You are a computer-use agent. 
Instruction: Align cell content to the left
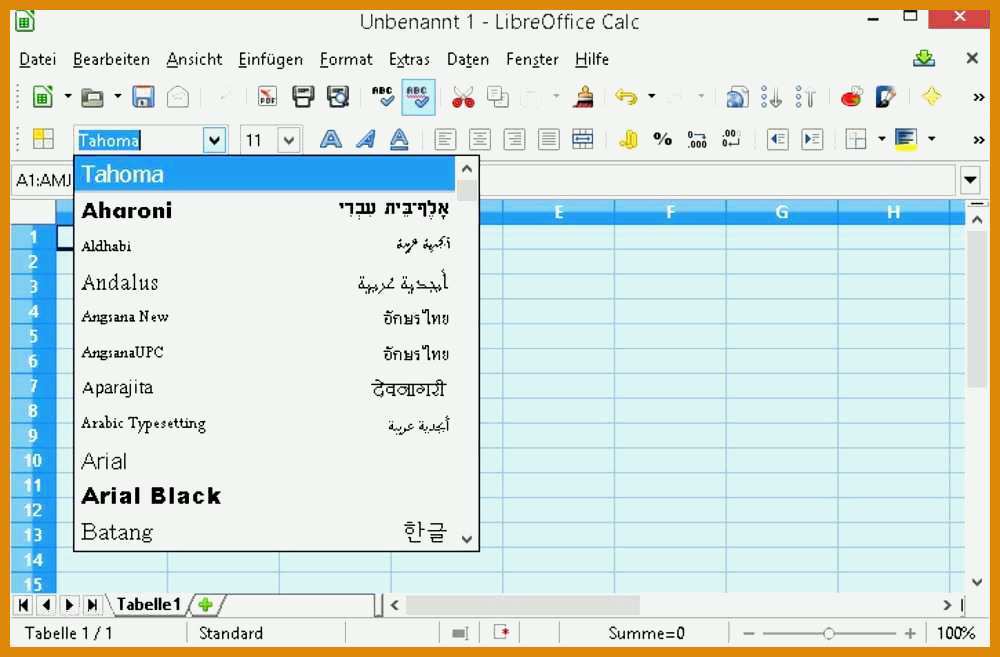pyautogui.click(x=445, y=139)
